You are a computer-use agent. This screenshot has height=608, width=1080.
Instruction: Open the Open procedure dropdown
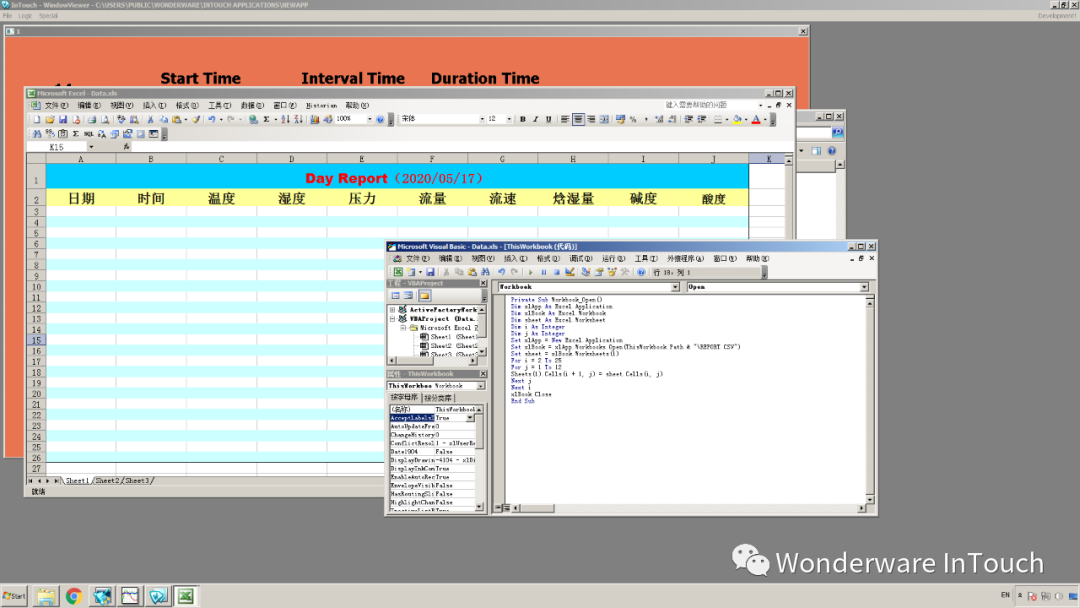(x=864, y=286)
